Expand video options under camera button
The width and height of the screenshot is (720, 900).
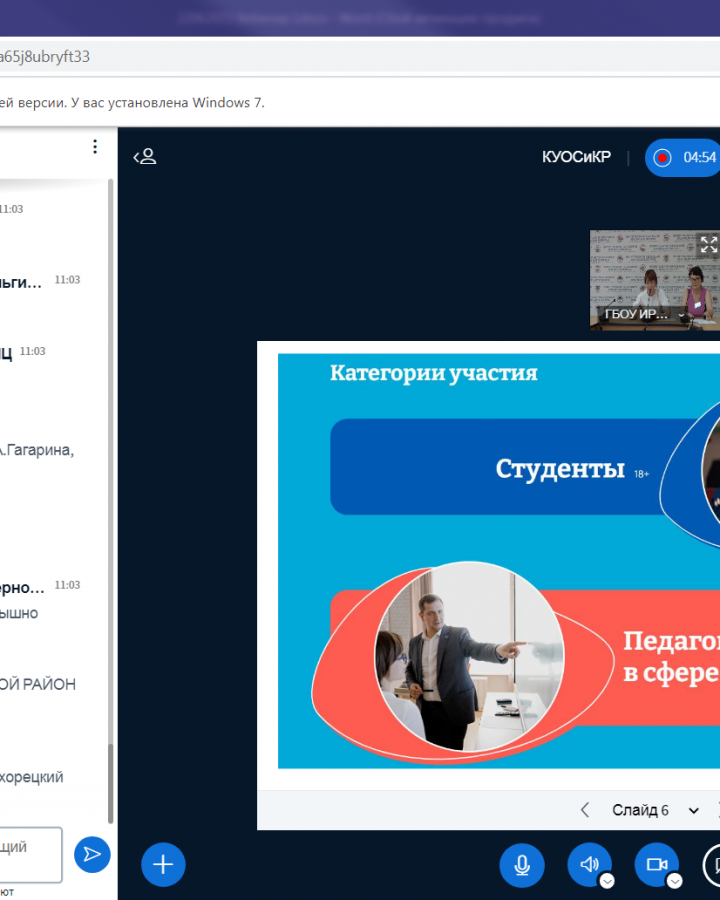(674, 881)
